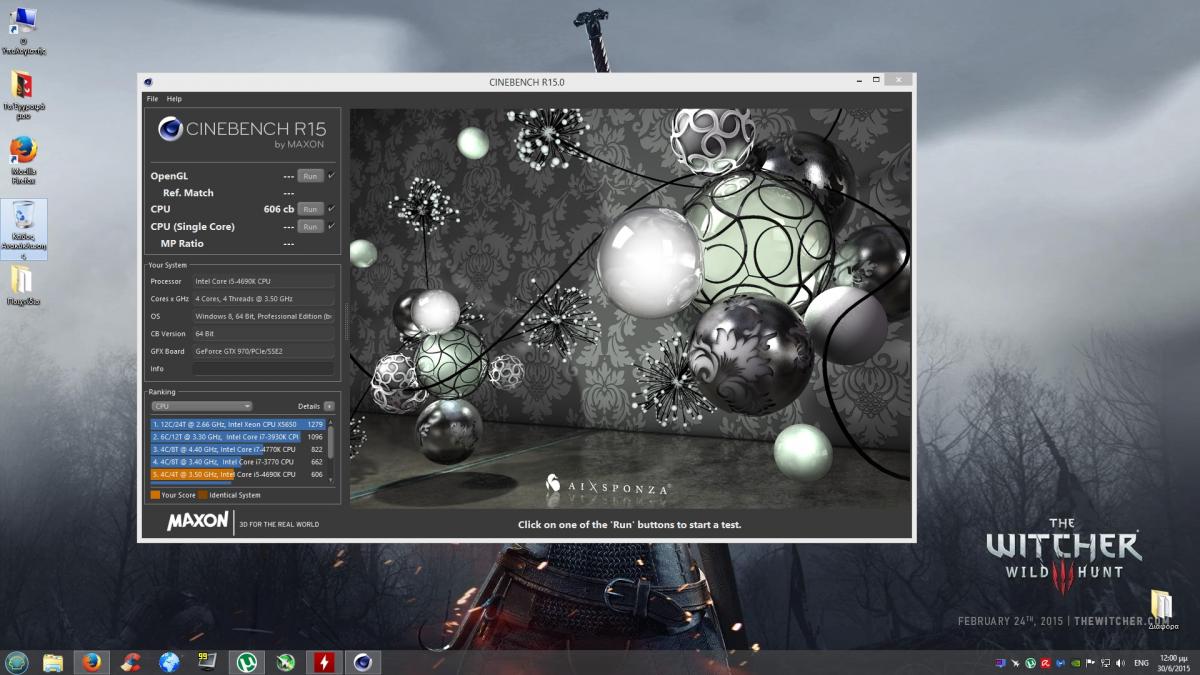Switch to Firefox in the taskbar
The height and width of the screenshot is (675, 1200).
click(92, 662)
